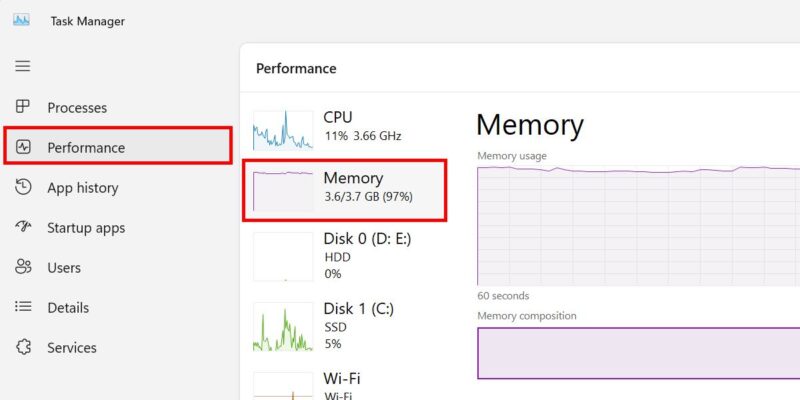The width and height of the screenshot is (800, 400).
Task: Click the App history clock icon
Action: (23, 187)
